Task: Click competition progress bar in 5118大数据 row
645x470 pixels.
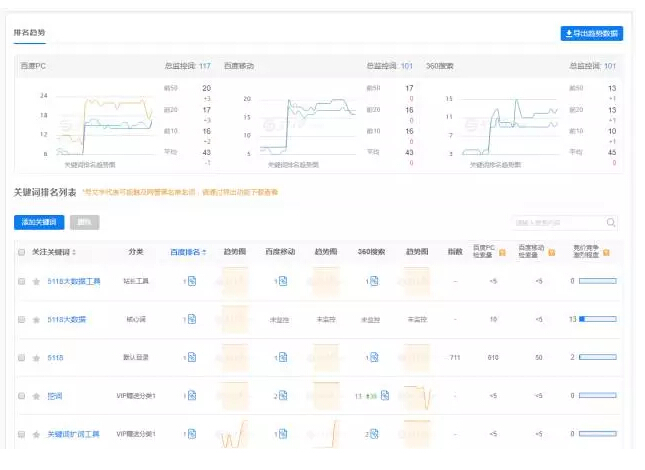Action: (x=597, y=319)
